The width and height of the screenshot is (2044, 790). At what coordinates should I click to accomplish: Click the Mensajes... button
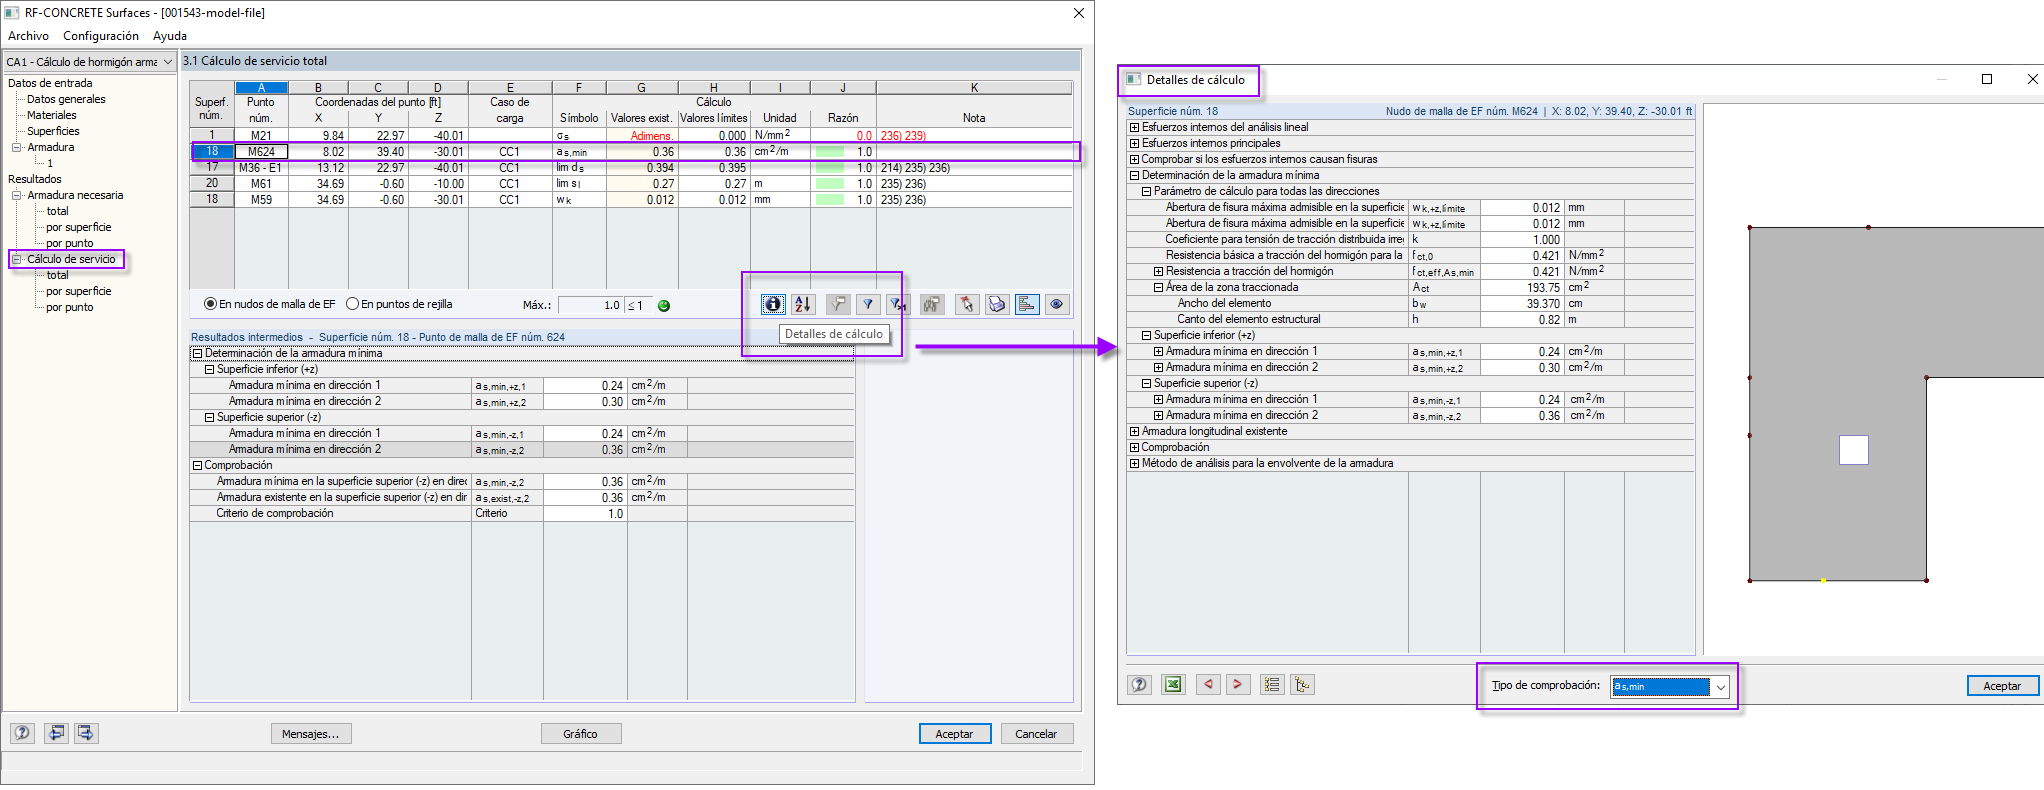(x=311, y=734)
